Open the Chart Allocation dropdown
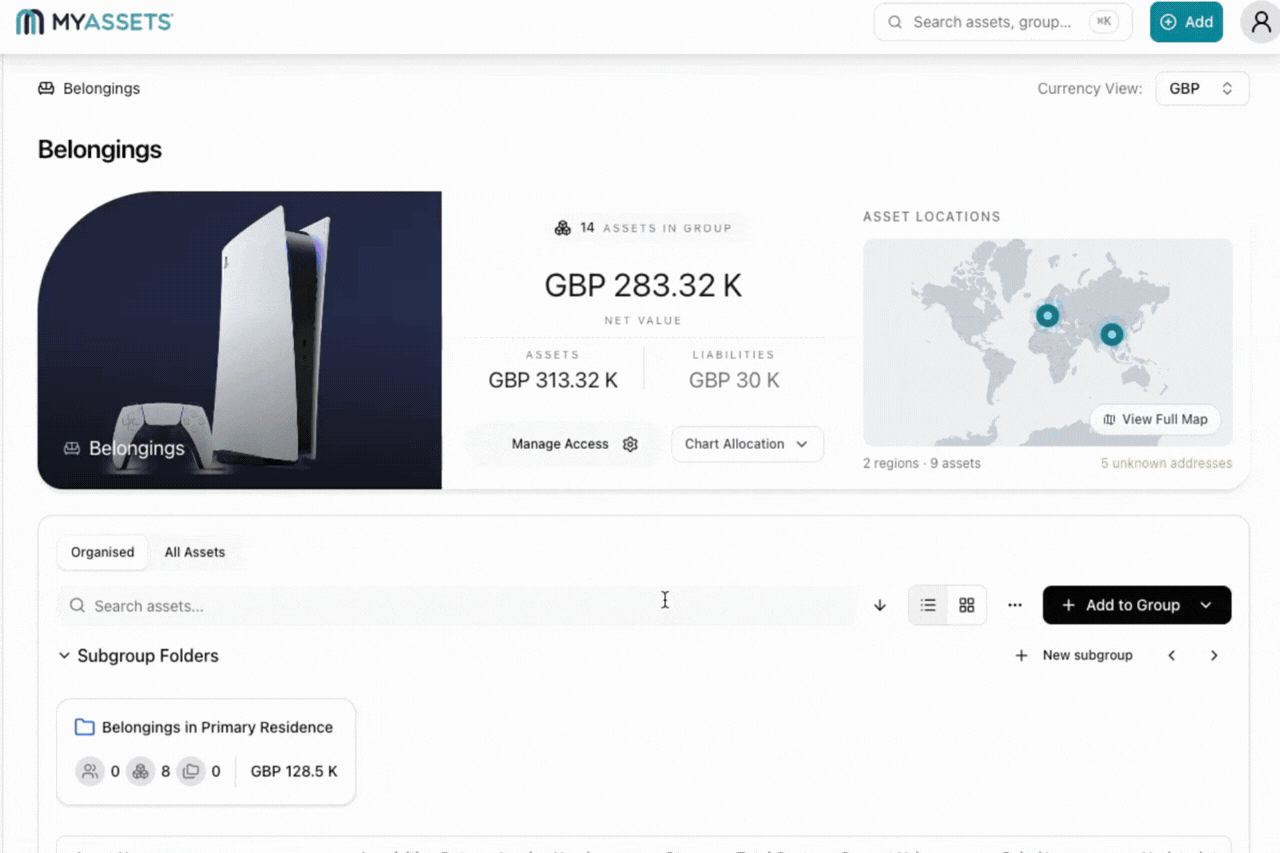Screen dimensions: 1280x853 (747, 444)
